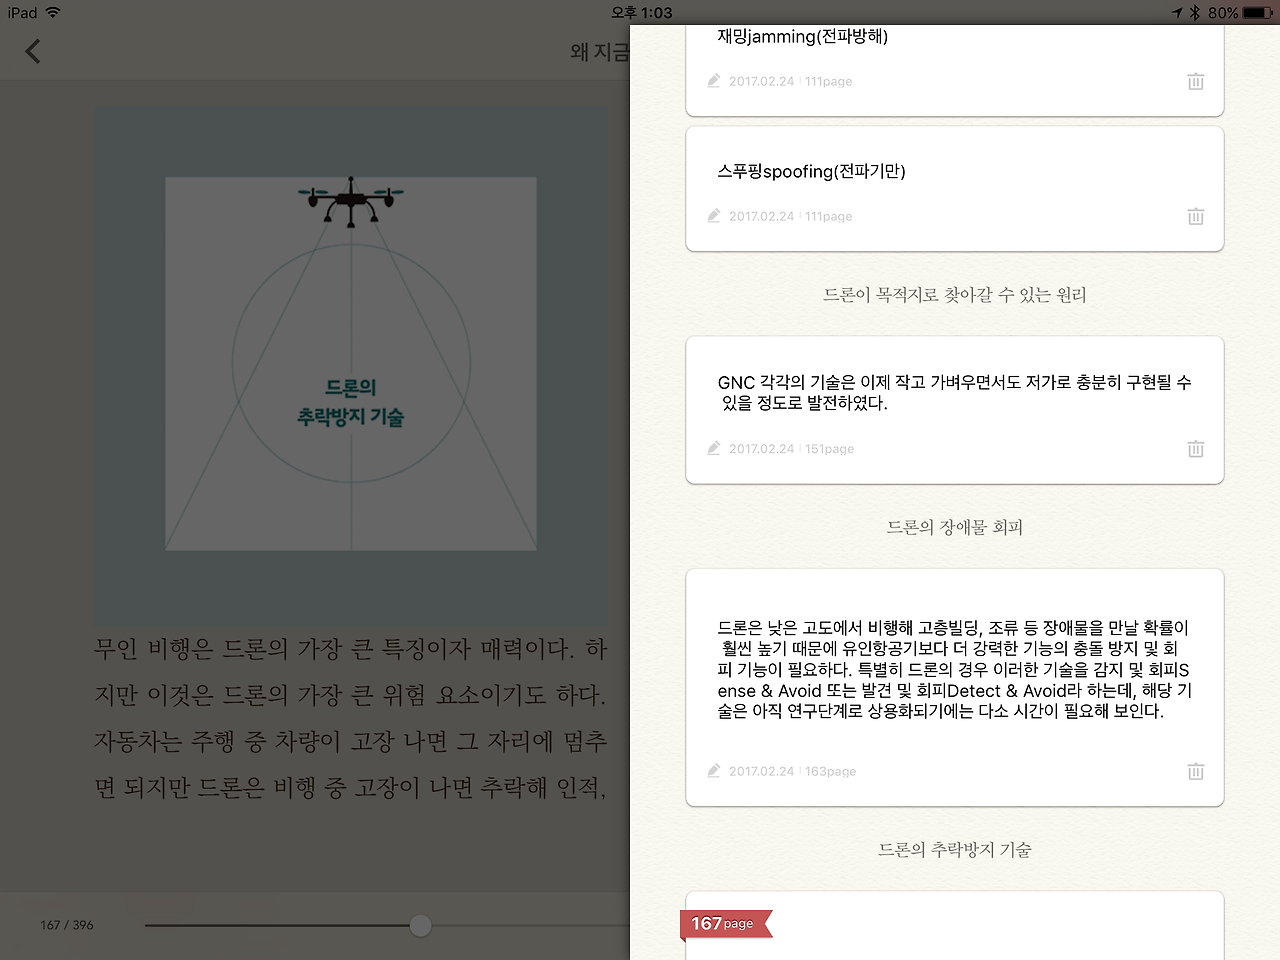The height and width of the screenshot is (960, 1280).
Task: Select chapter heading 드론이 목적지로 찾아갈 수 있는 원리
Action: point(955,295)
